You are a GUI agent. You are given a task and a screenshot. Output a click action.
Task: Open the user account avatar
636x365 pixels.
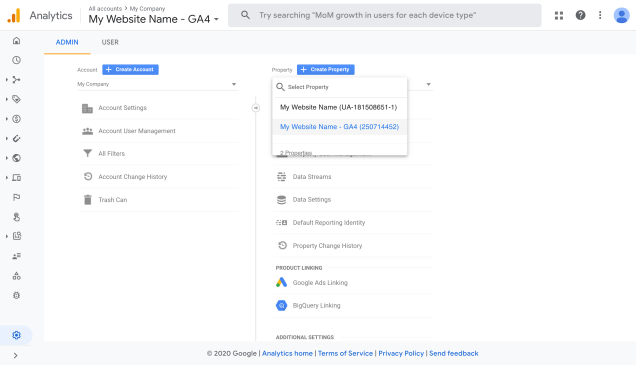pyautogui.click(x=621, y=15)
